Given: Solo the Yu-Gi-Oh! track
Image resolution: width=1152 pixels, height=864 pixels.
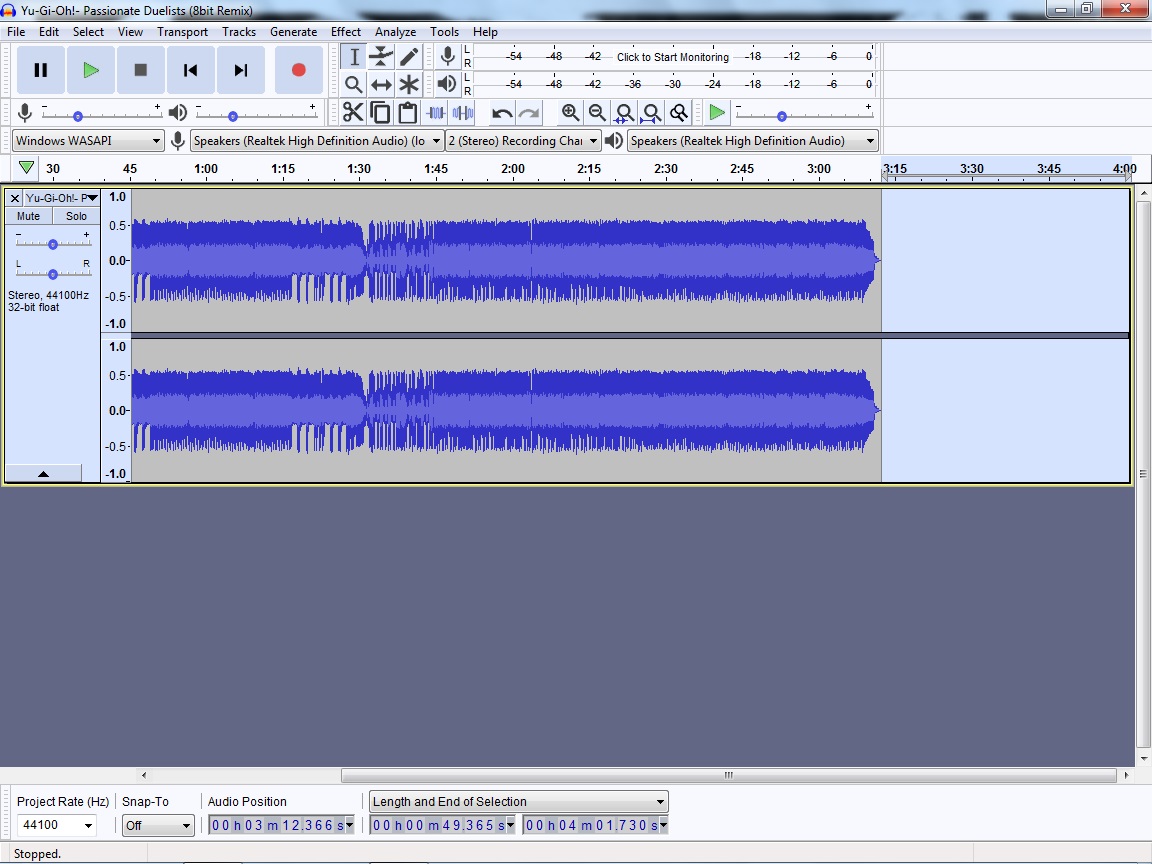Looking at the screenshot, I should (x=76, y=216).
